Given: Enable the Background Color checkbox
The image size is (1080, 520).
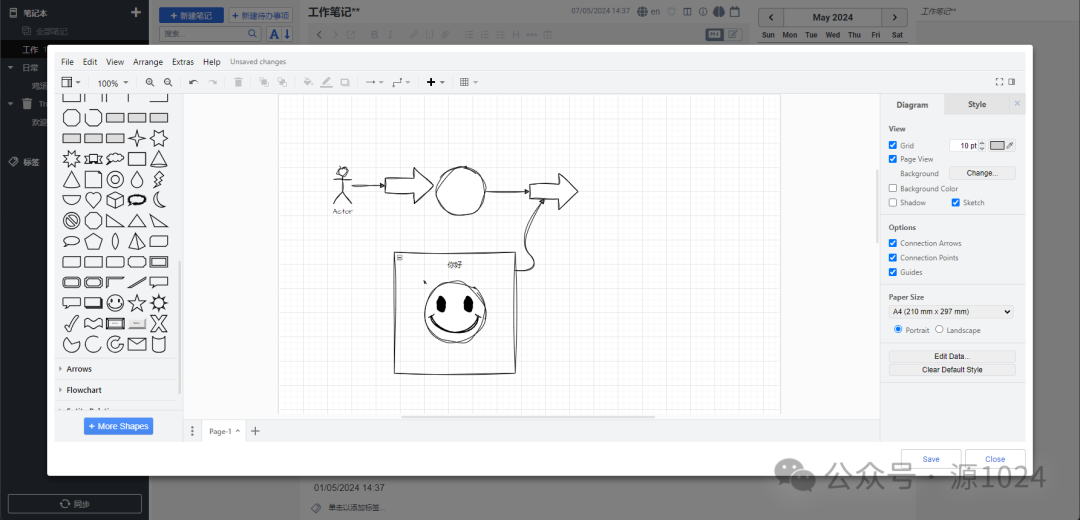Looking at the screenshot, I should pyautogui.click(x=893, y=188).
